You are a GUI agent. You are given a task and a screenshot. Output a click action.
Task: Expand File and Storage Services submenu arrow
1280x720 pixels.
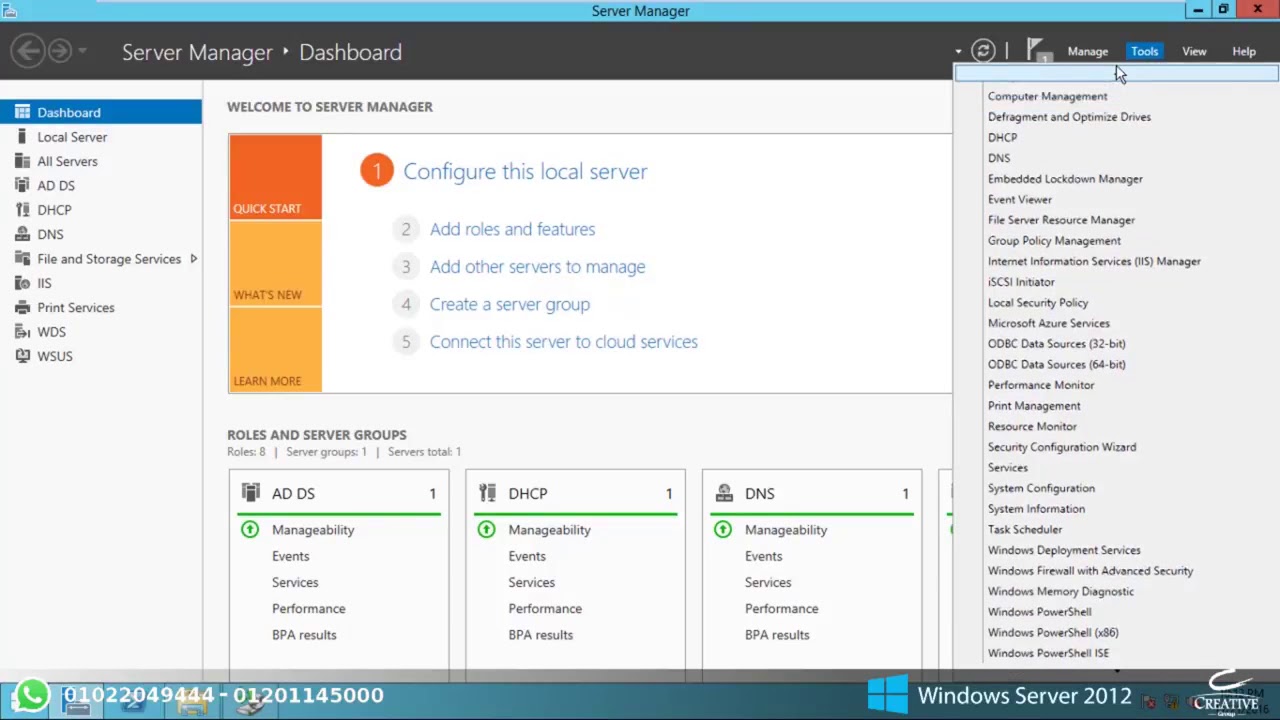(x=193, y=258)
